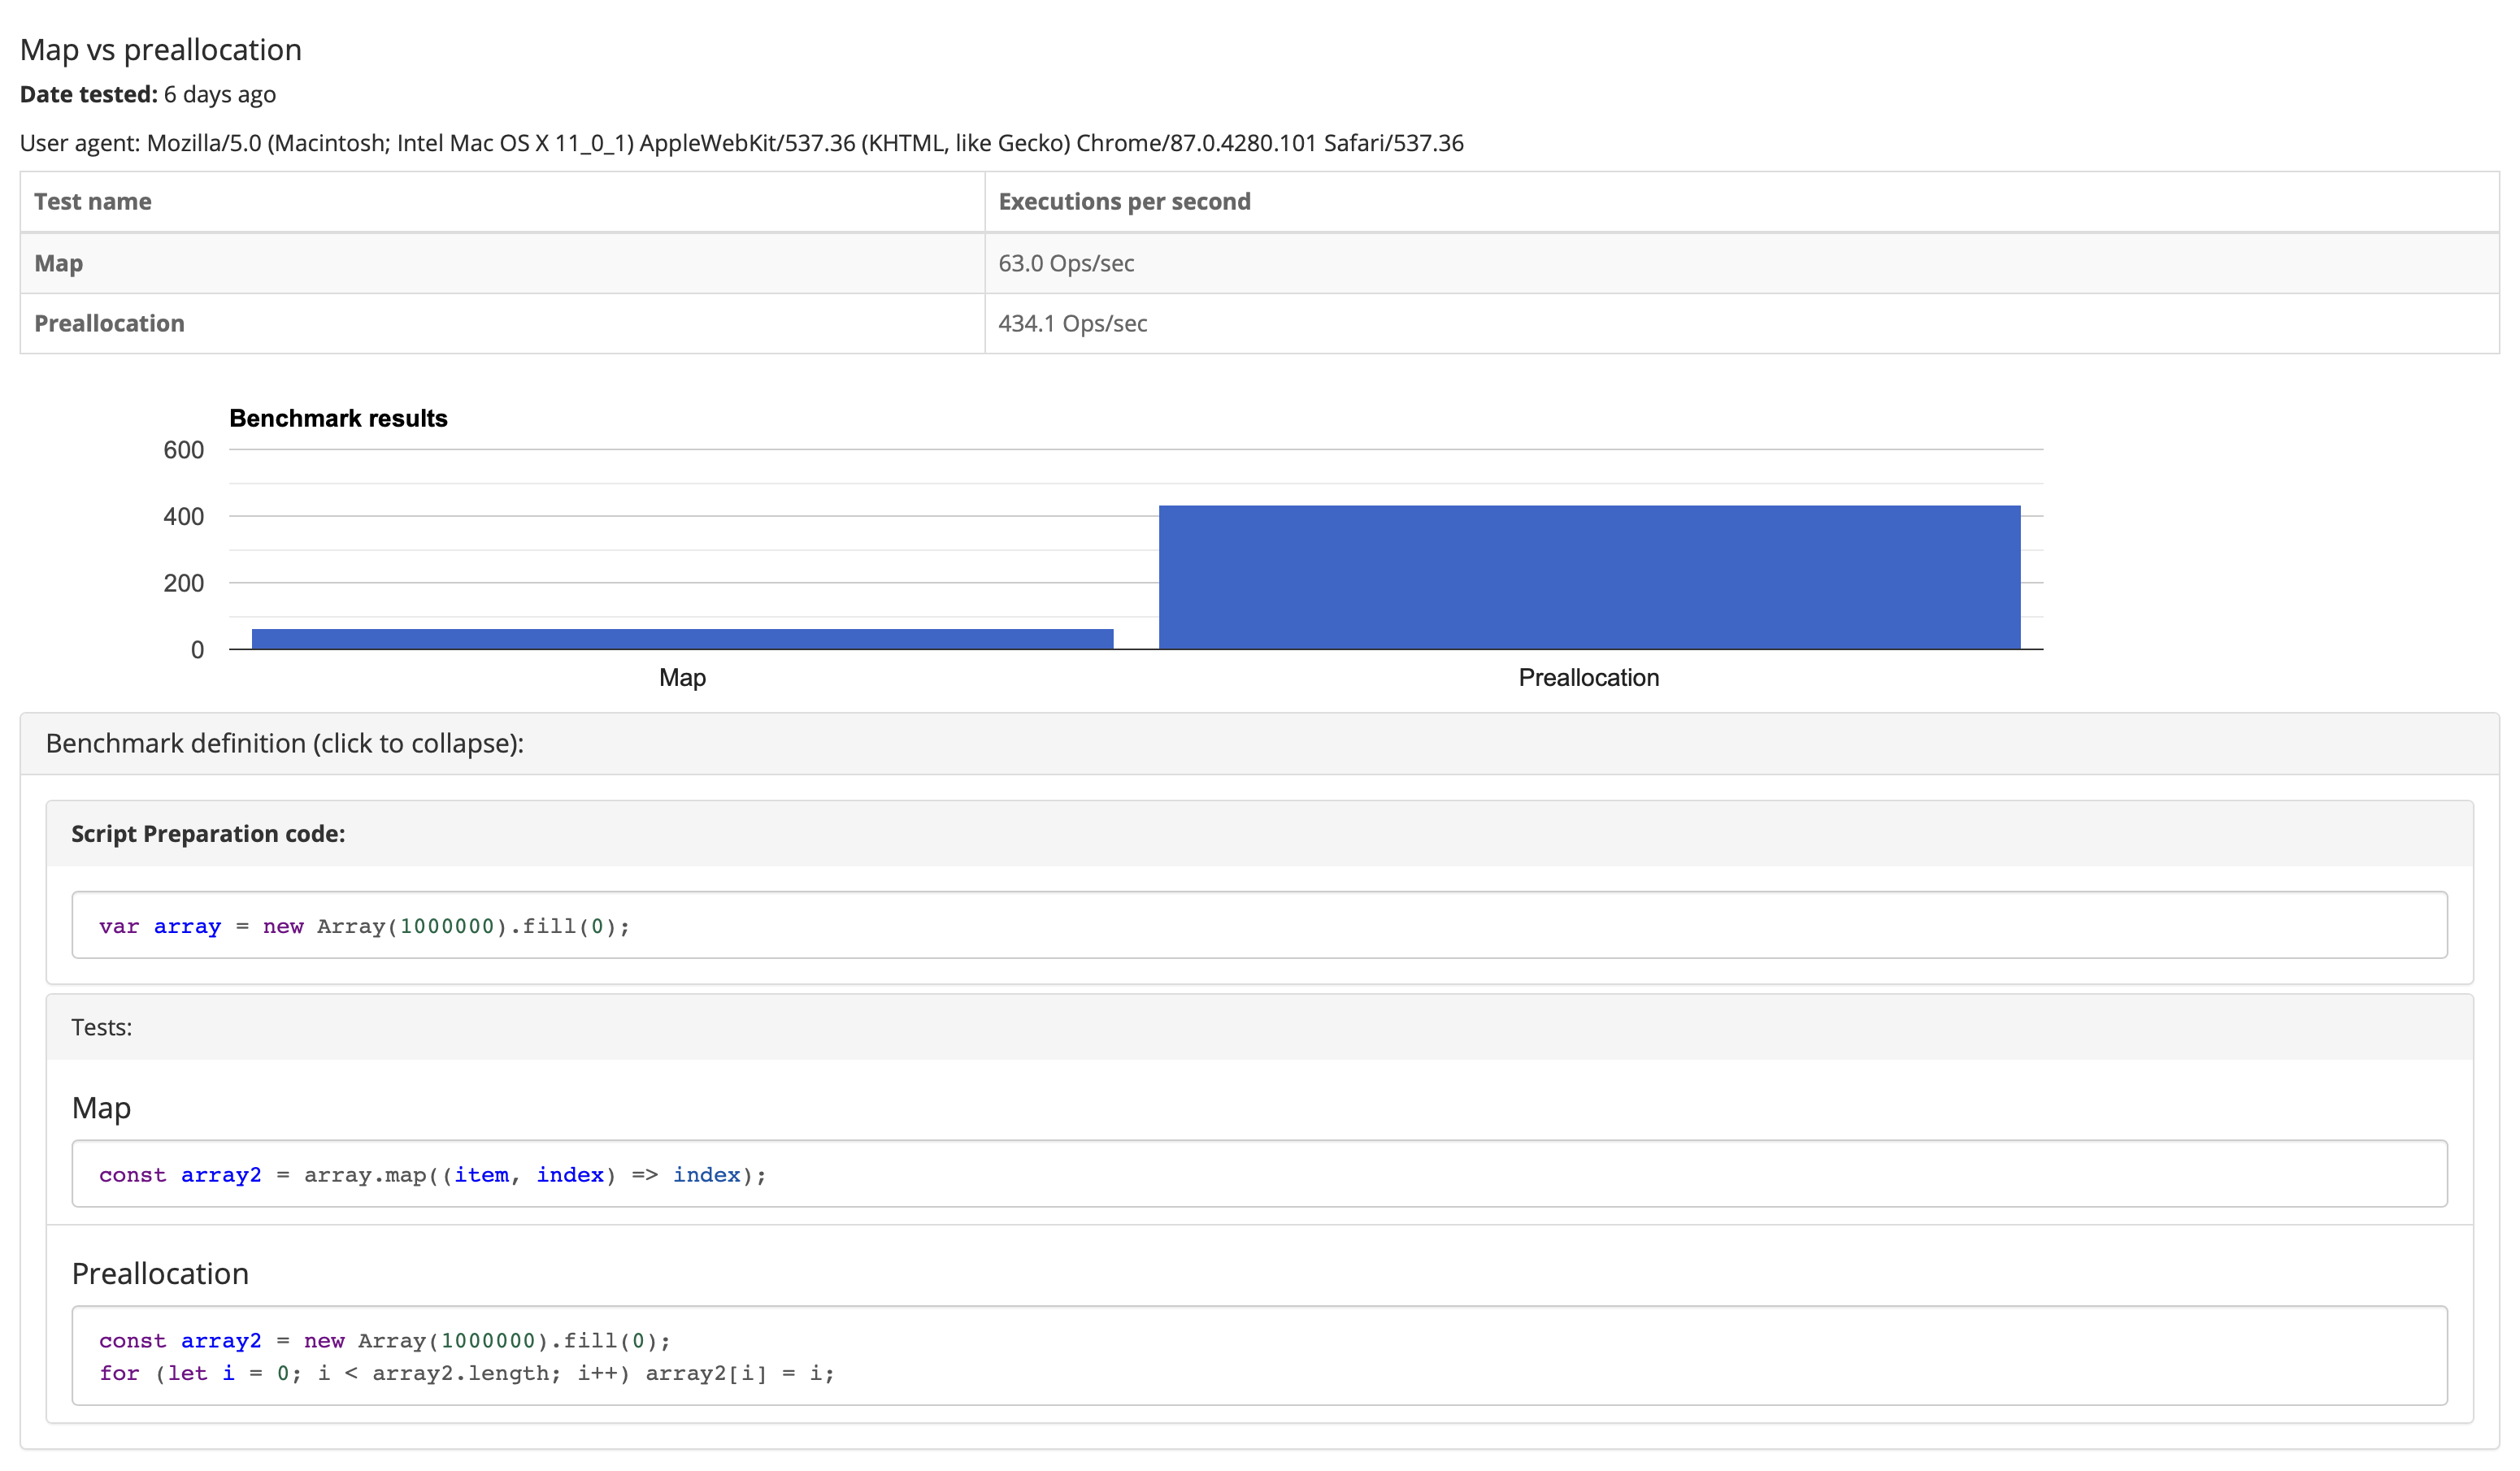This screenshot has width=2520, height=1471.
Task: Click the Preallocation label under chart axis
Action: [1588, 677]
